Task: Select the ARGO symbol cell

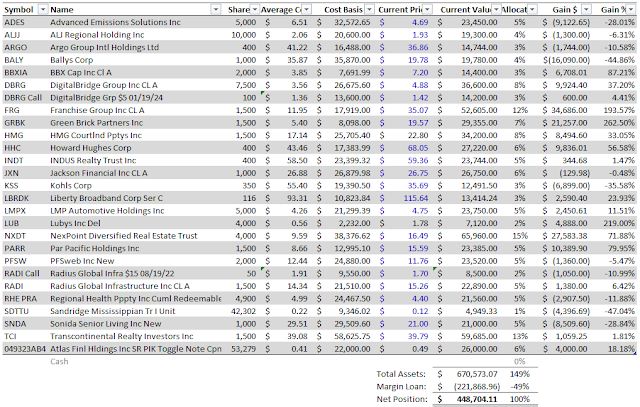Action: click(x=16, y=47)
